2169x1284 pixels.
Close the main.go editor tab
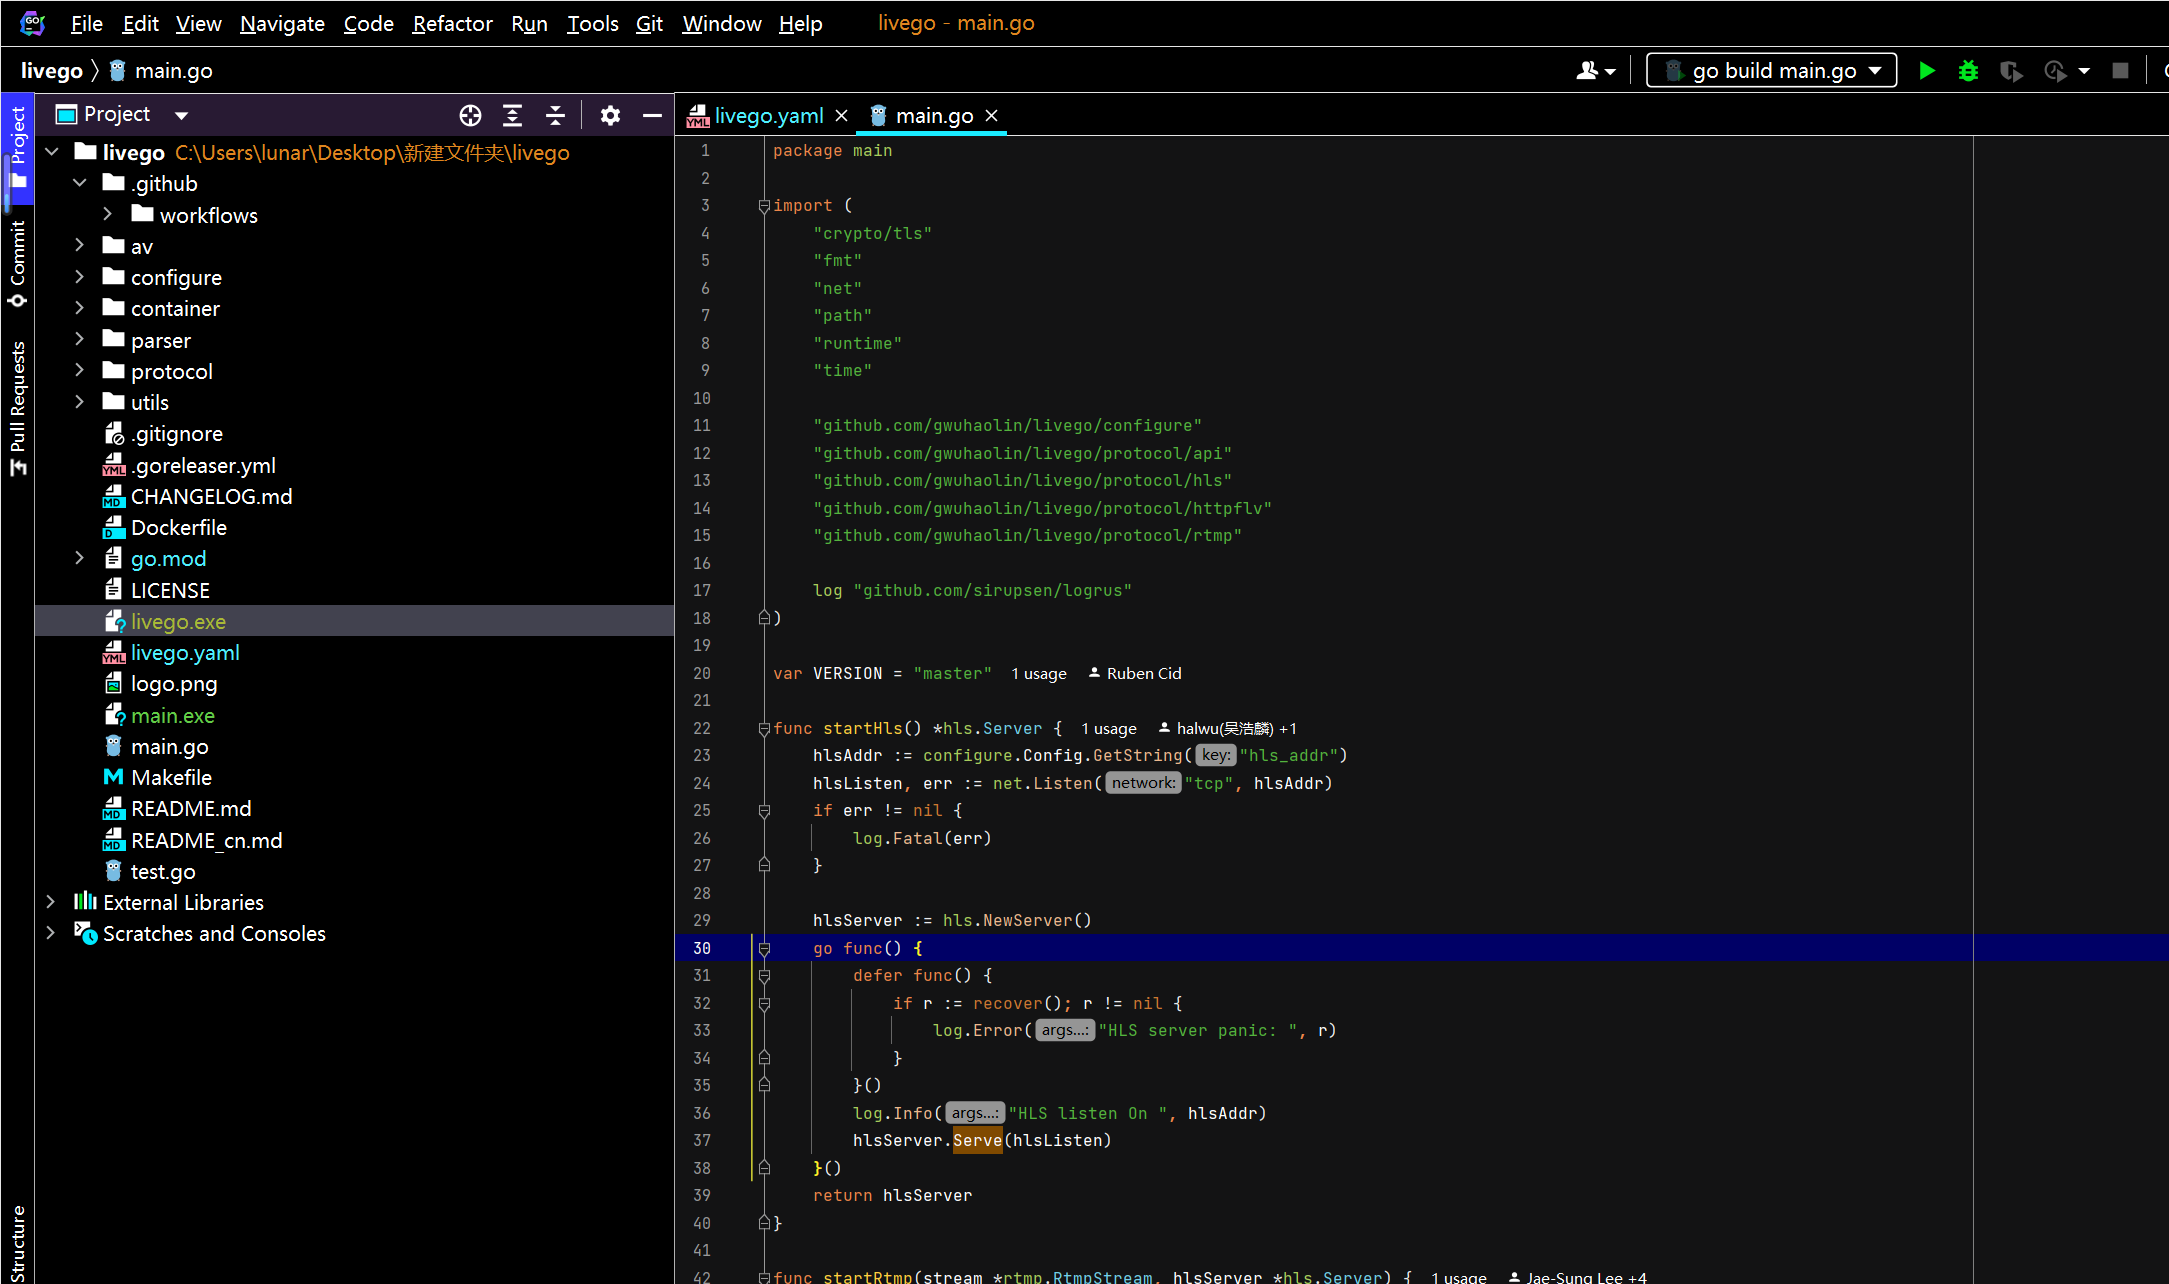point(992,116)
